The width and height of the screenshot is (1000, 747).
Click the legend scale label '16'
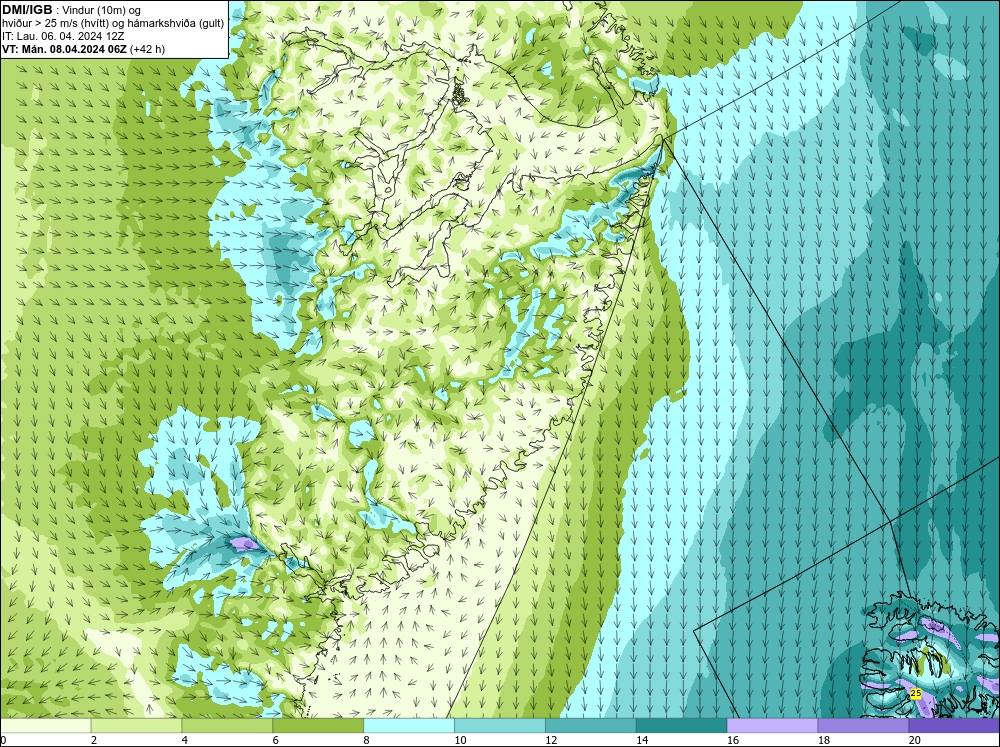[733, 740]
